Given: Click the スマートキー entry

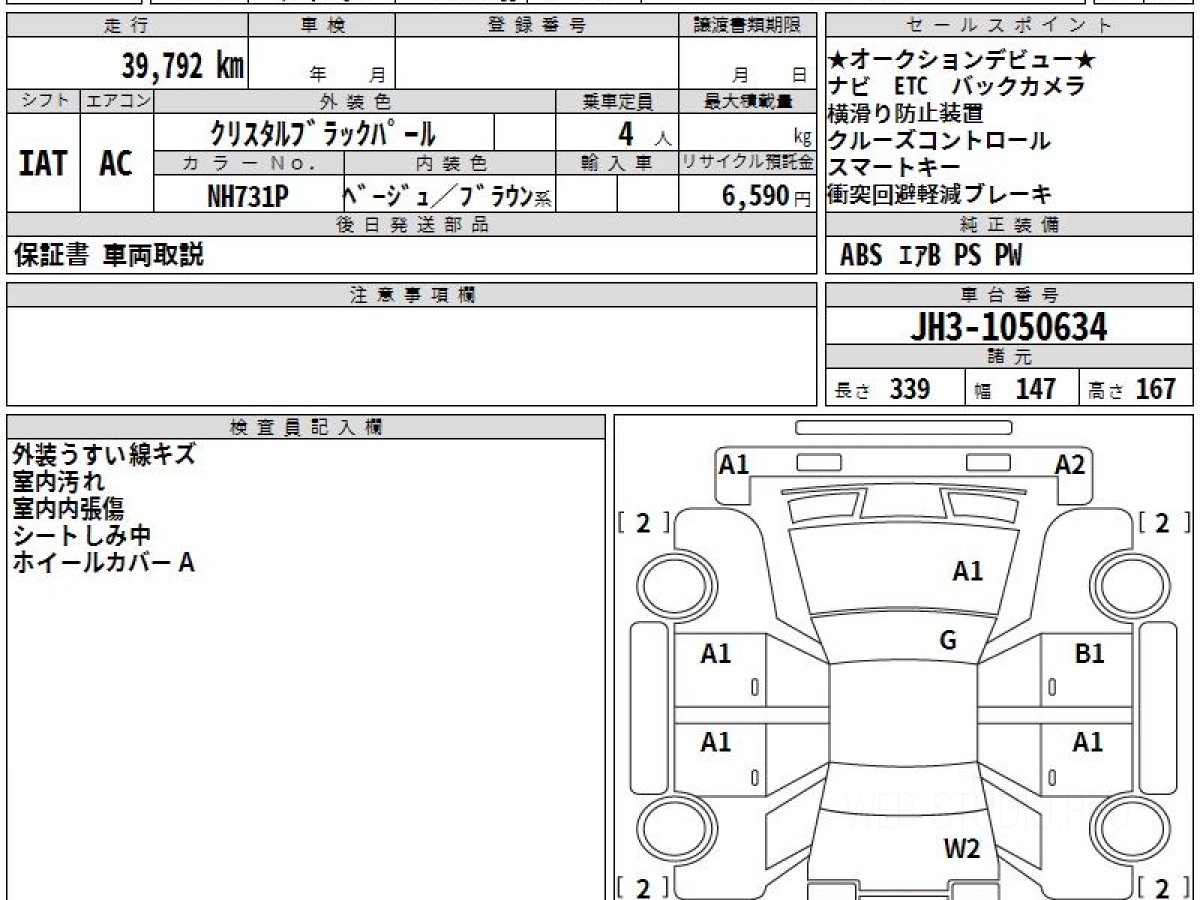Looking at the screenshot, I should pos(894,167).
